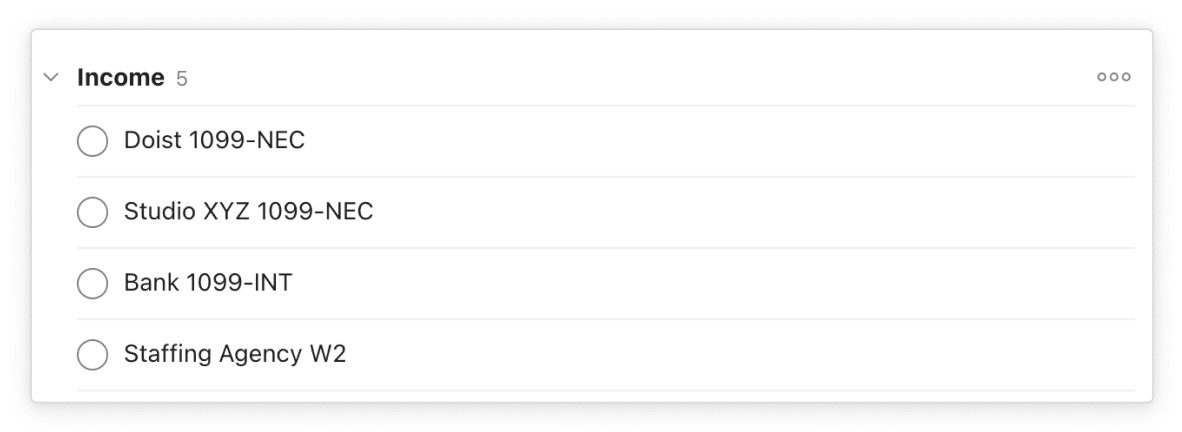Click empty row area beside Studio XYZ 1099-NEC
Screen dimensions: 1182x432
coord(750,212)
